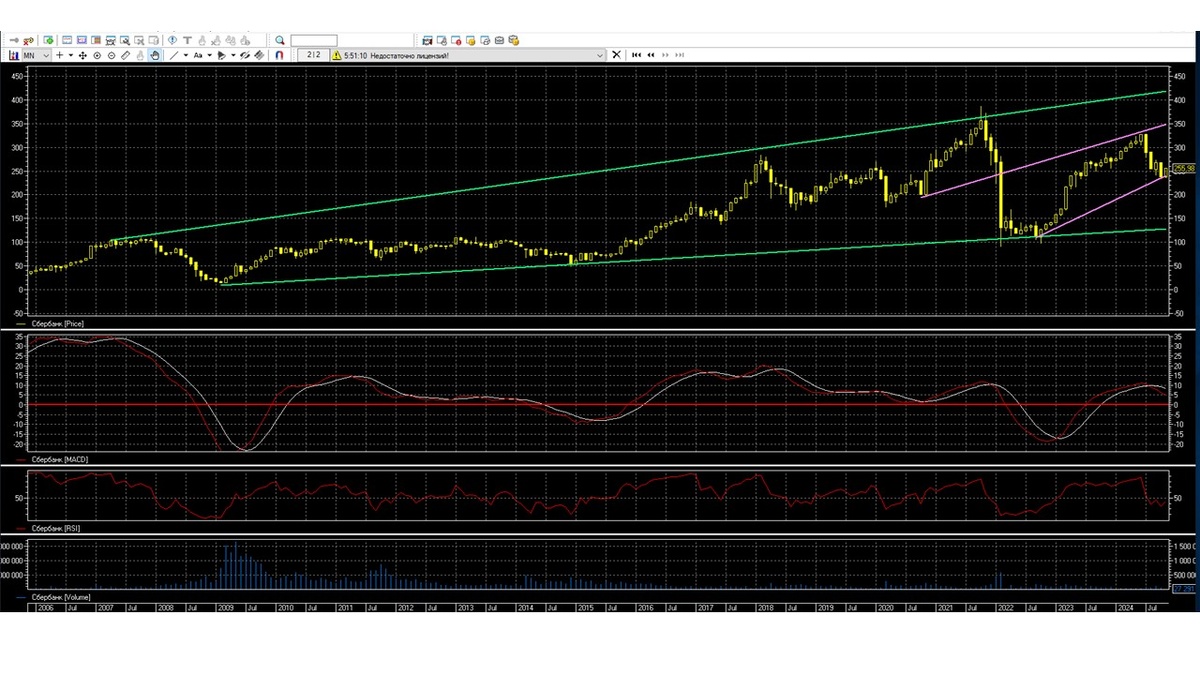Jump to first with the |<< button
The height and width of the screenshot is (675, 1200).
(x=636, y=55)
